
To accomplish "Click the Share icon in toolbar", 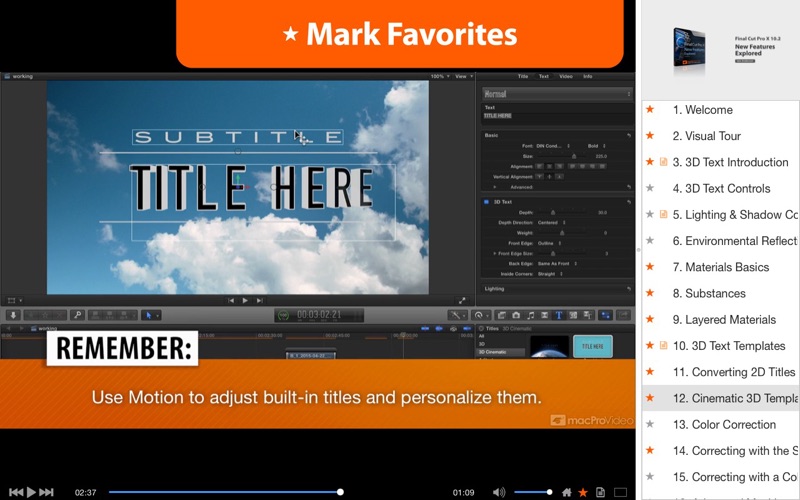I will coord(623,315).
